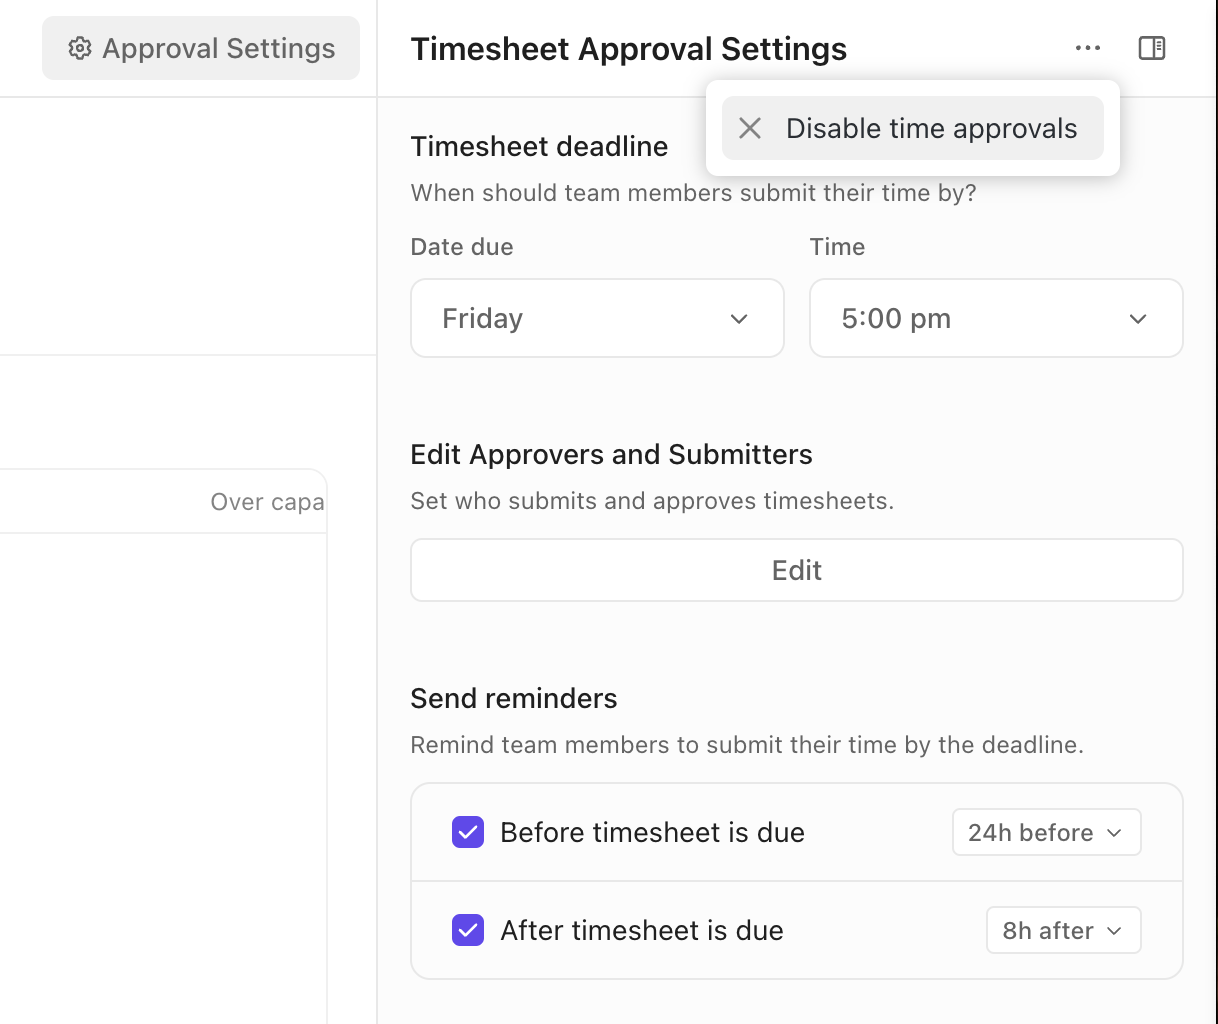Click the chevron arrow in Friday dropdown
Viewport: 1218px width, 1024px height.
(739, 319)
